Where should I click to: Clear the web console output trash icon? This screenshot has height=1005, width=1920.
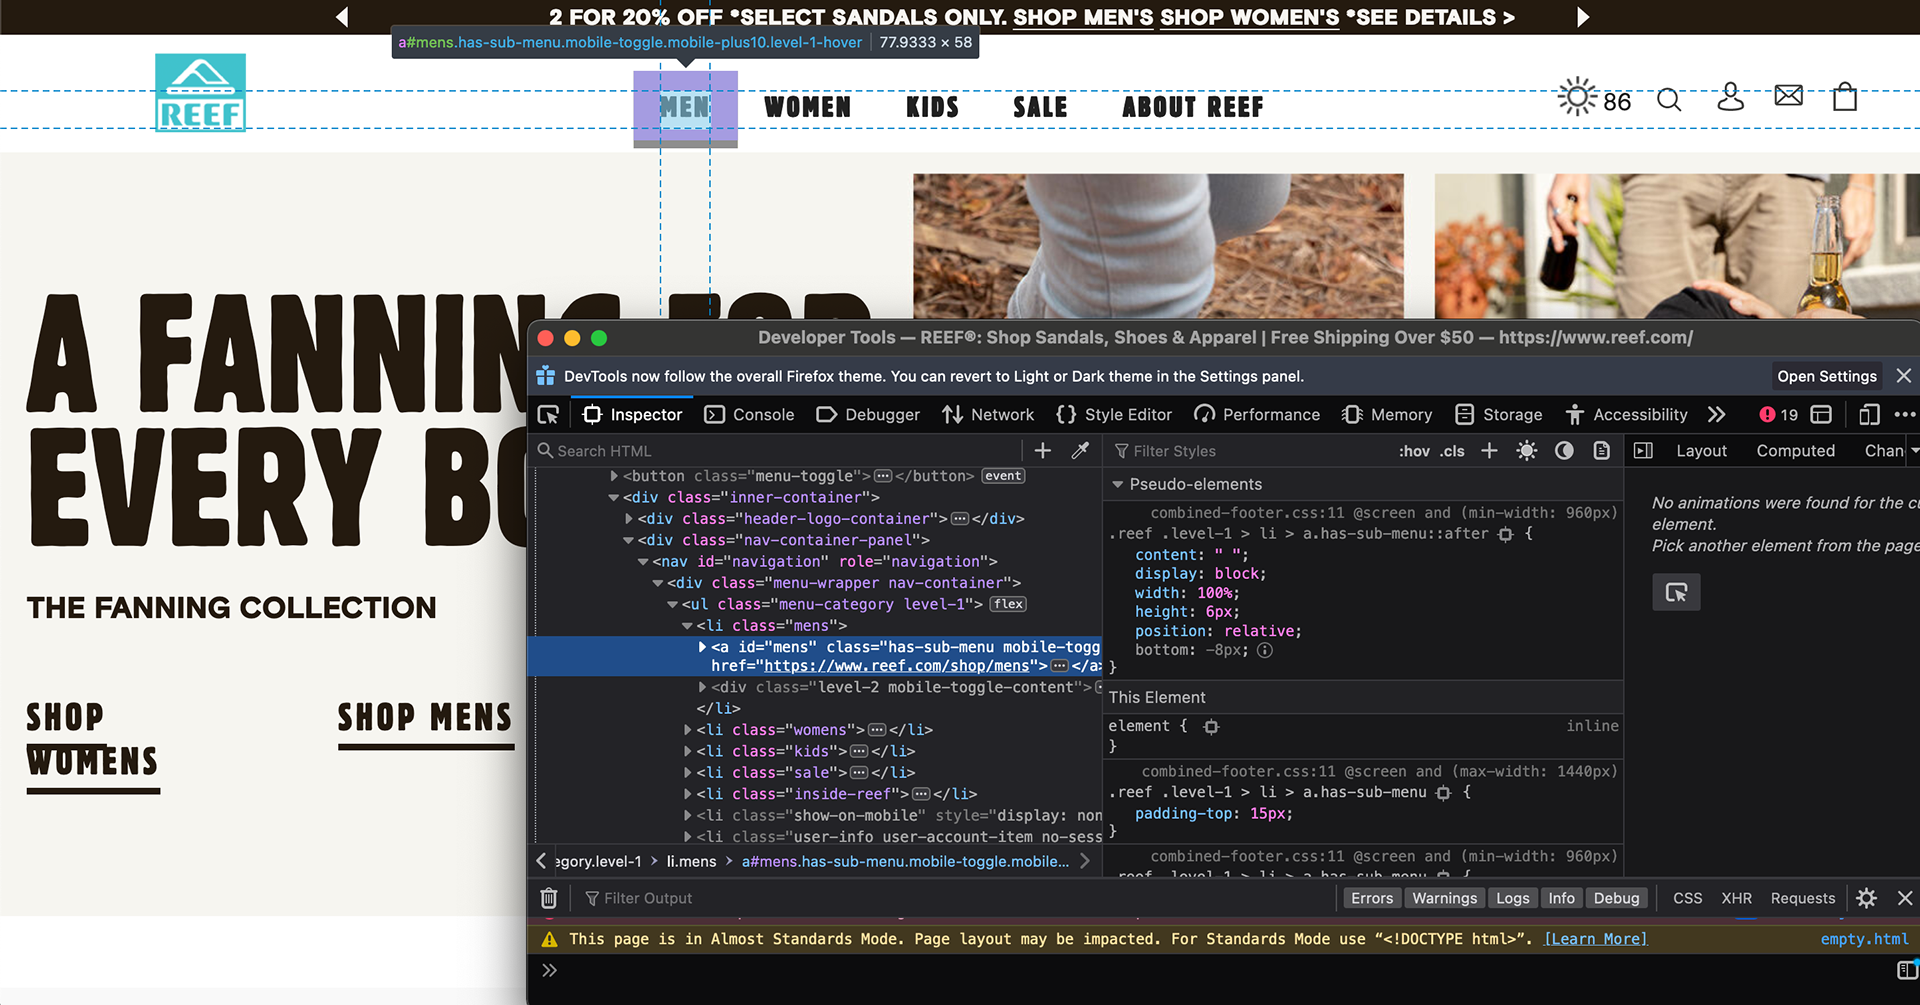pyautogui.click(x=549, y=898)
